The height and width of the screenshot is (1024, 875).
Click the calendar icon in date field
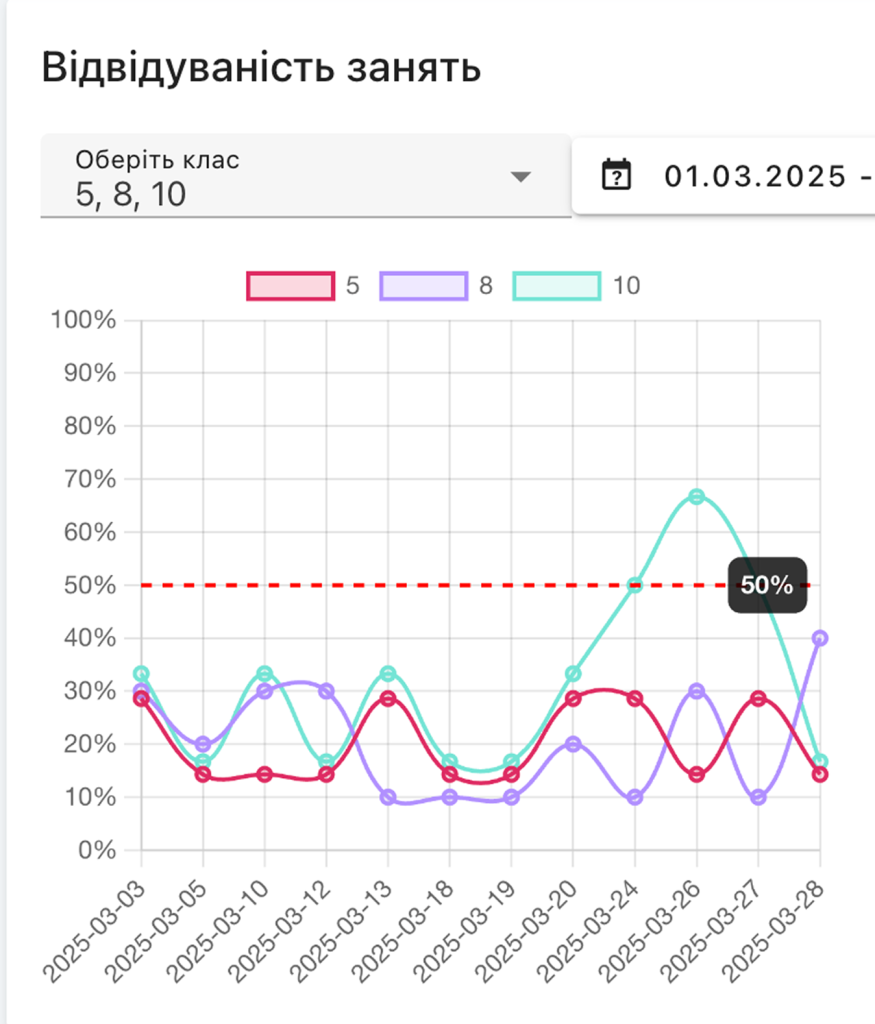click(617, 175)
